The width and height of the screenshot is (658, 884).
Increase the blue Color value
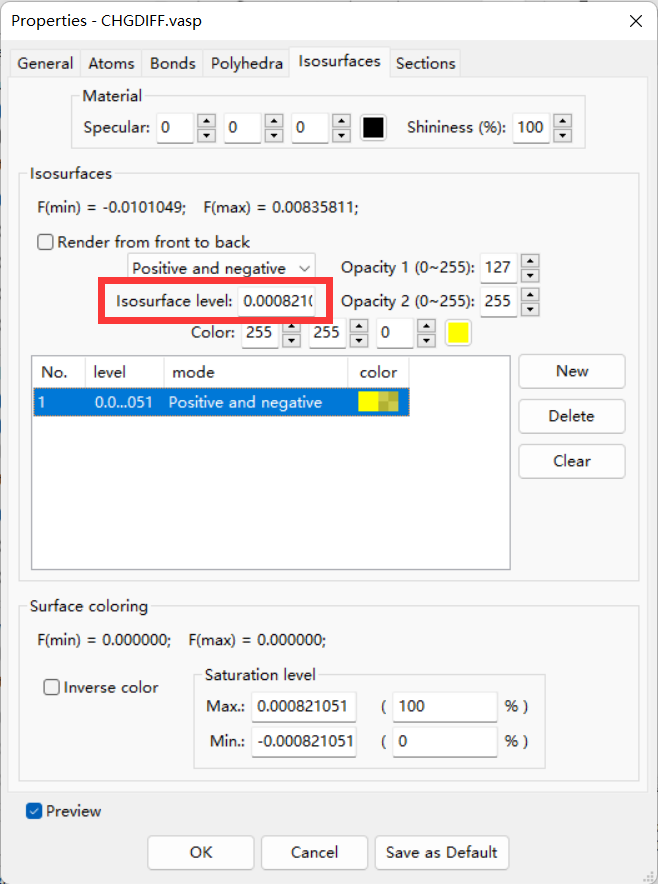click(426, 326)
